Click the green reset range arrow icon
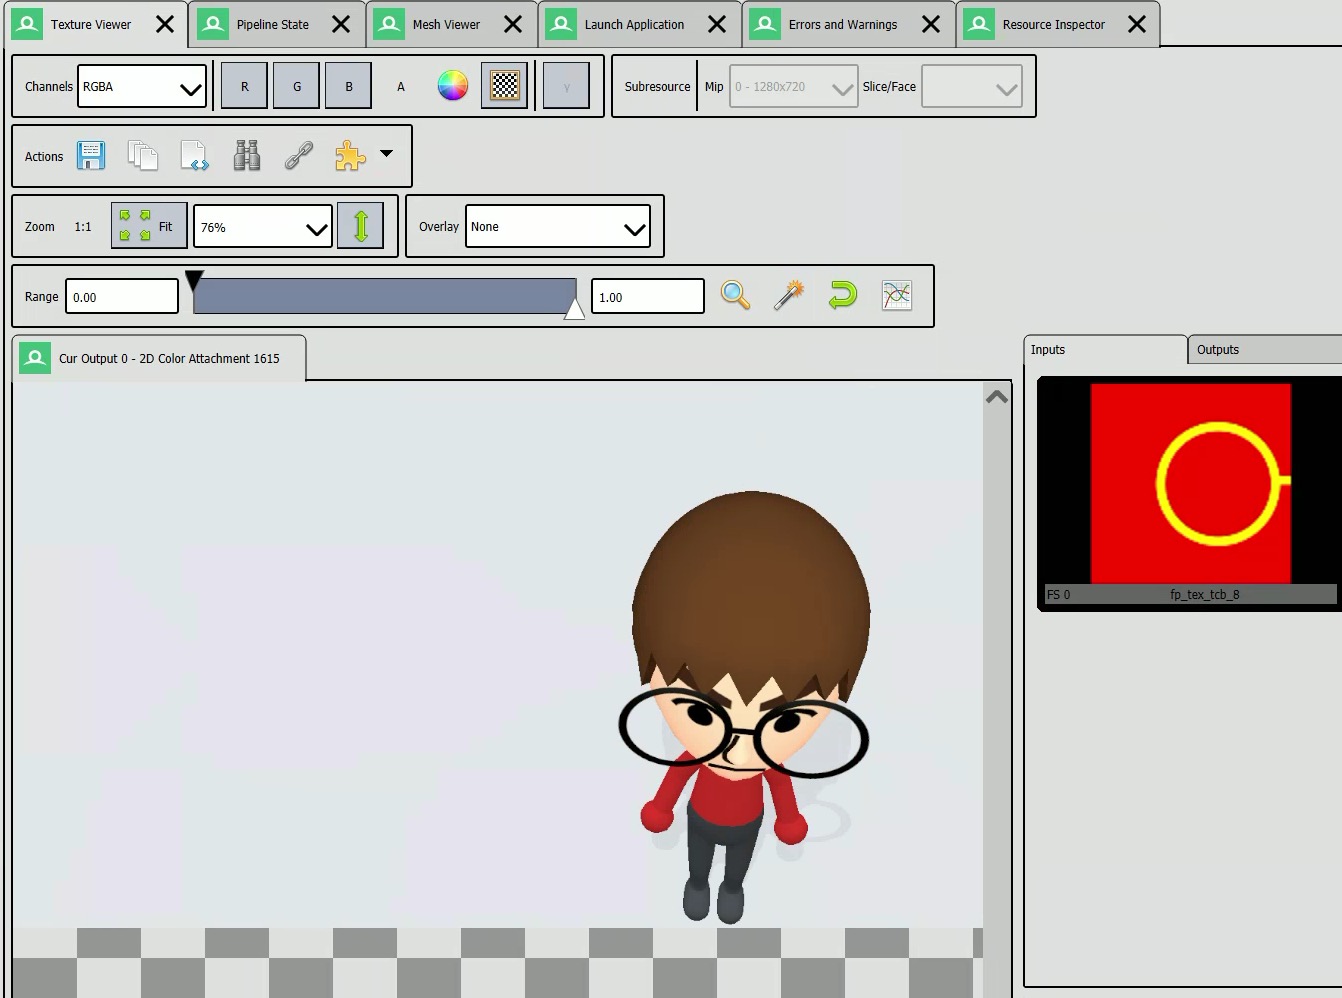The width and height of the screenshot is (1342, 998). pos(843,296)
